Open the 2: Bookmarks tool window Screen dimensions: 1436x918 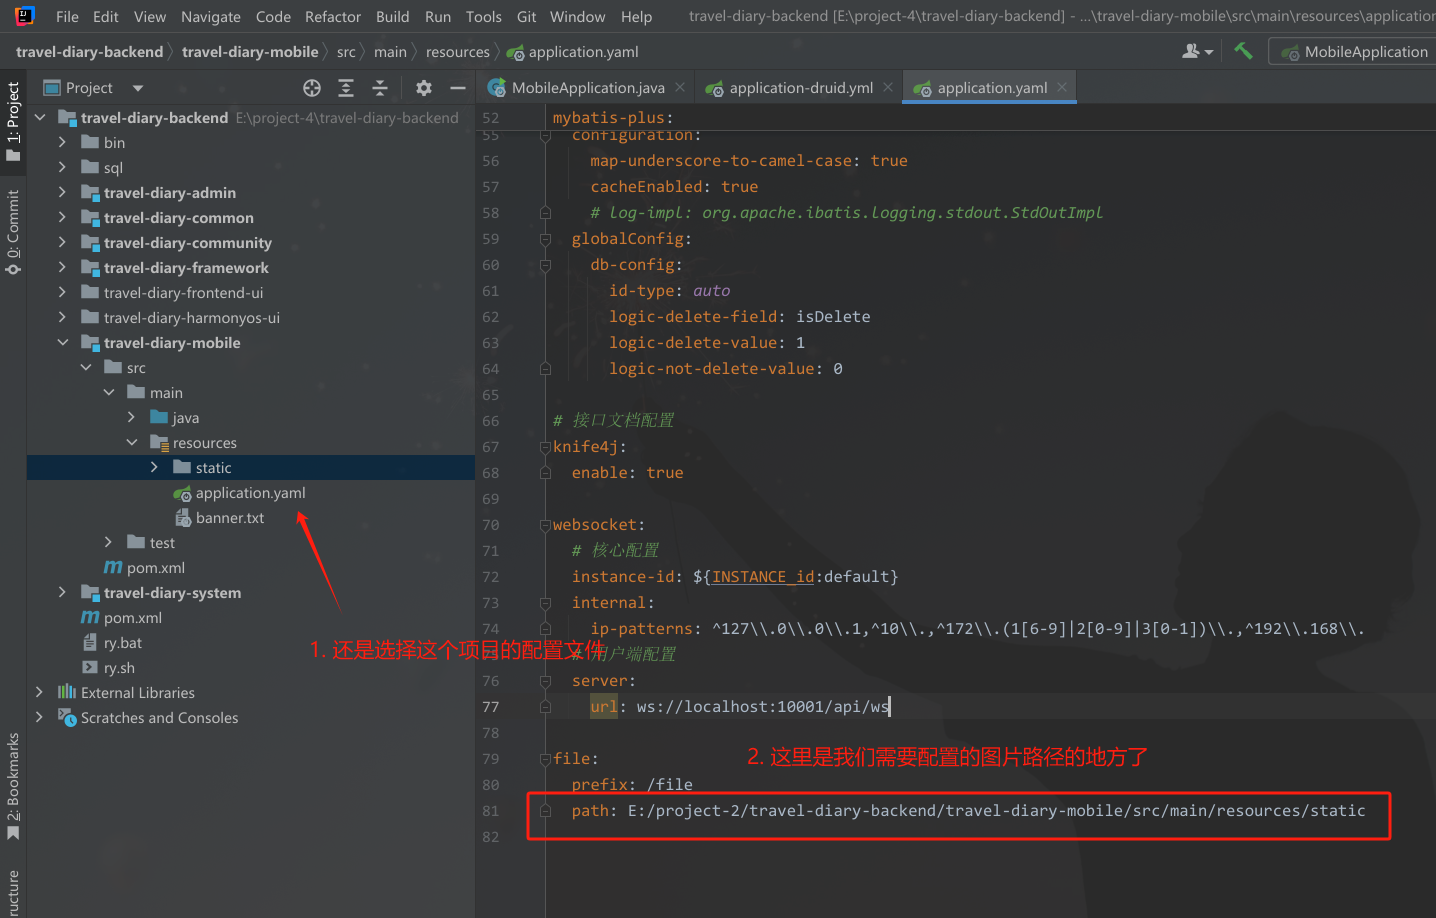[x=13, y=786]
